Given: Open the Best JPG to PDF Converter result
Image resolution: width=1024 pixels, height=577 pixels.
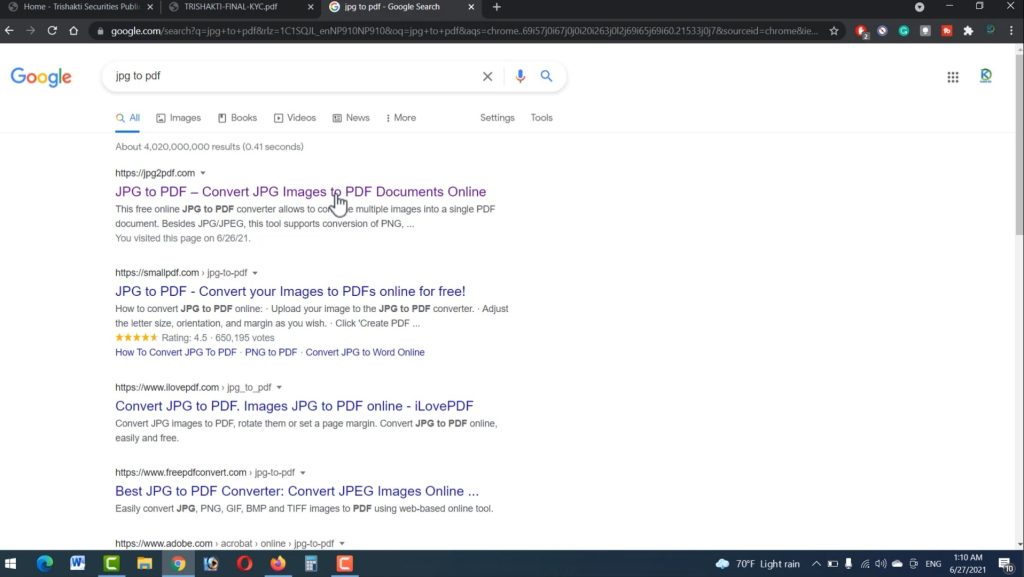Looking at the screenshot, I should point(296,491).
